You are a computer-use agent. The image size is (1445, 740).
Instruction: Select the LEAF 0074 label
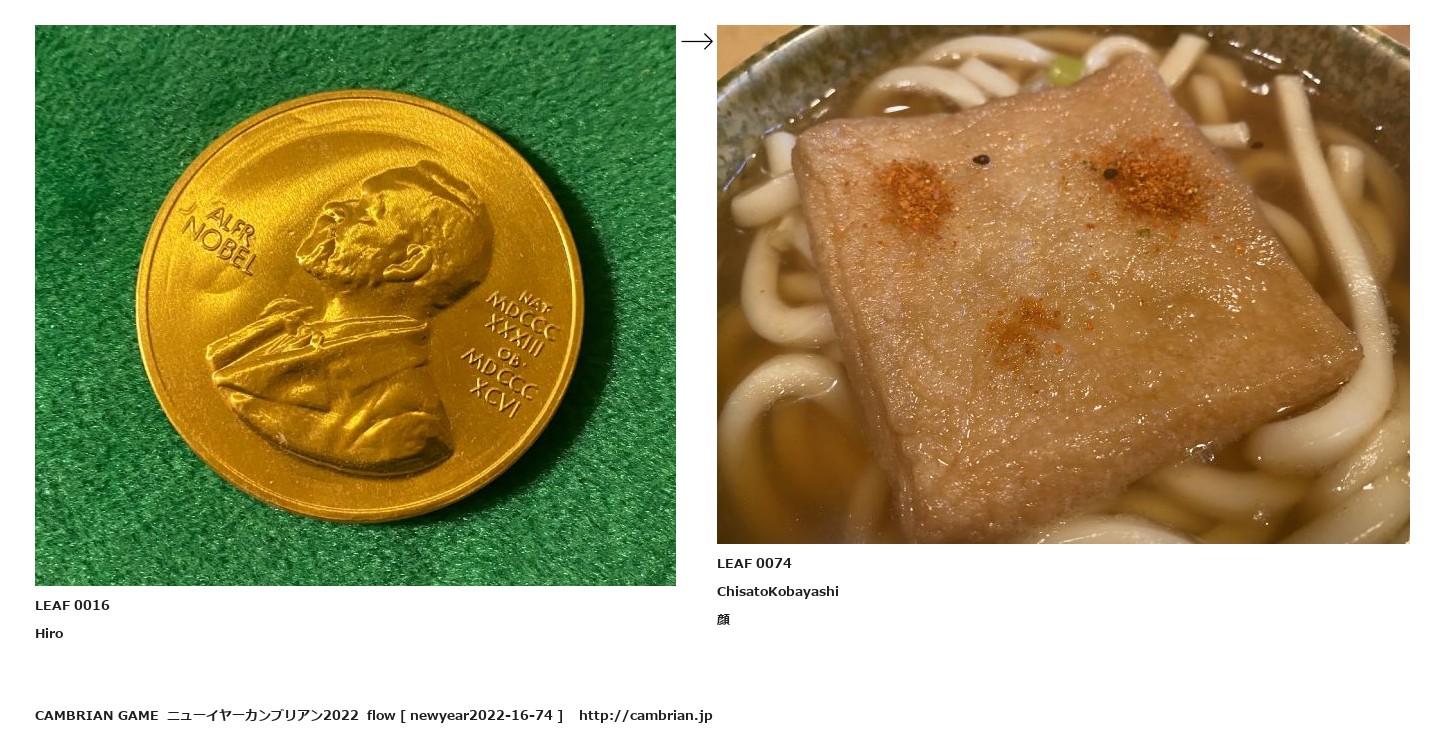tap(754, 563)
